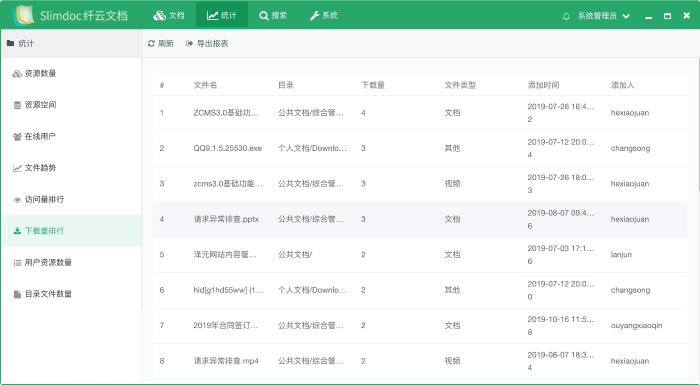The height and width of the screenshot is (385, 700).
Task: Select 资源数量 in the sidebar
Action: pos(71,74)
